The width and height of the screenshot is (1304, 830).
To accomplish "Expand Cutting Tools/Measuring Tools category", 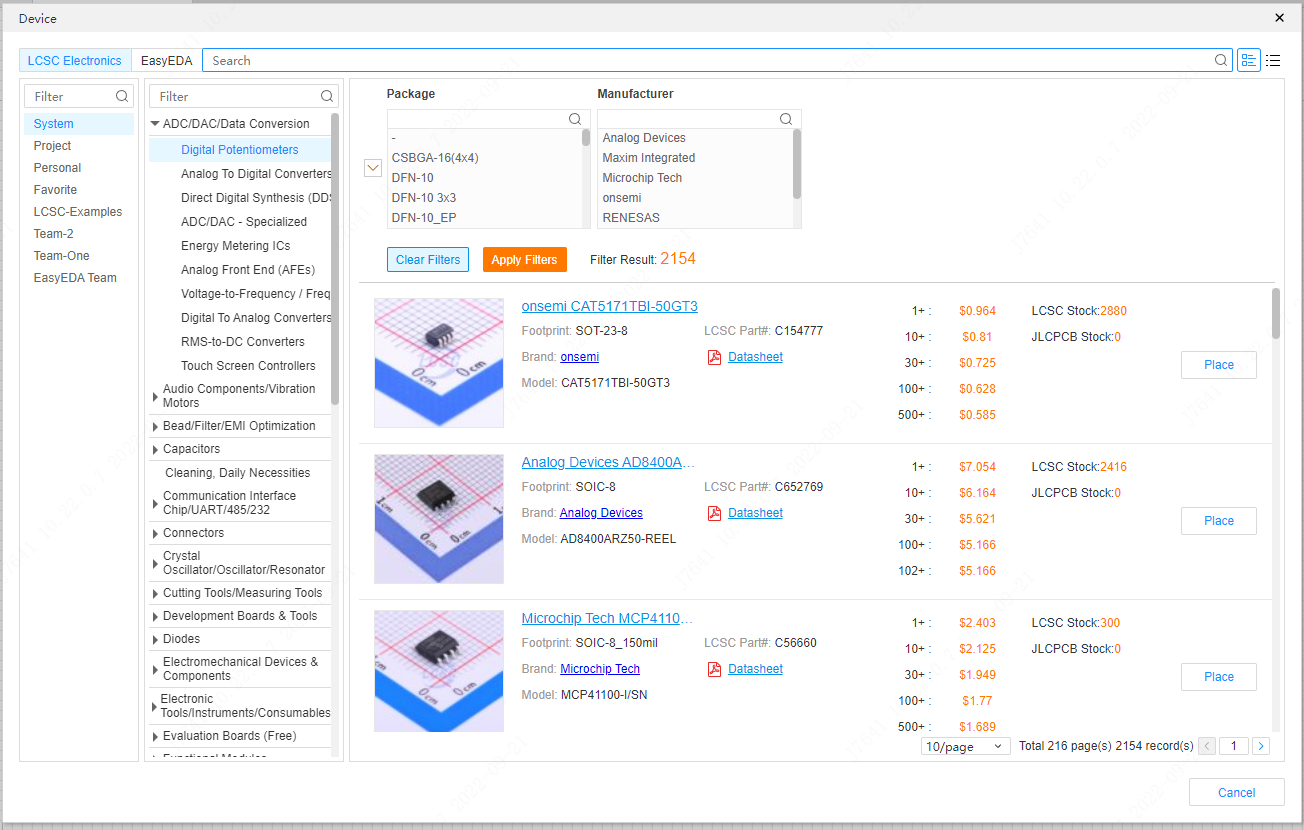I will (x=155, y=593).
